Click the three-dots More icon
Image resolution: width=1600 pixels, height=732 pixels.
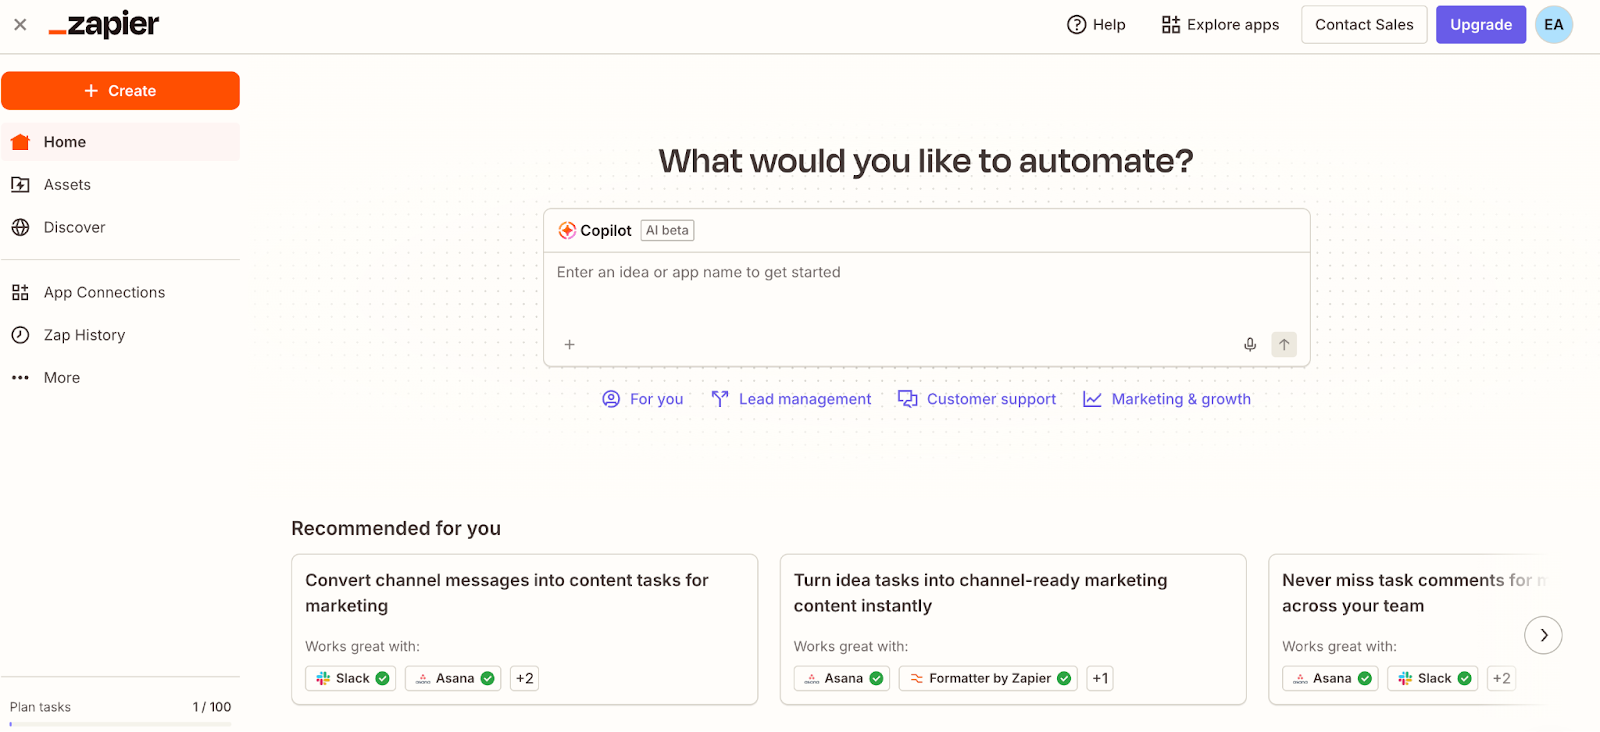20,378
